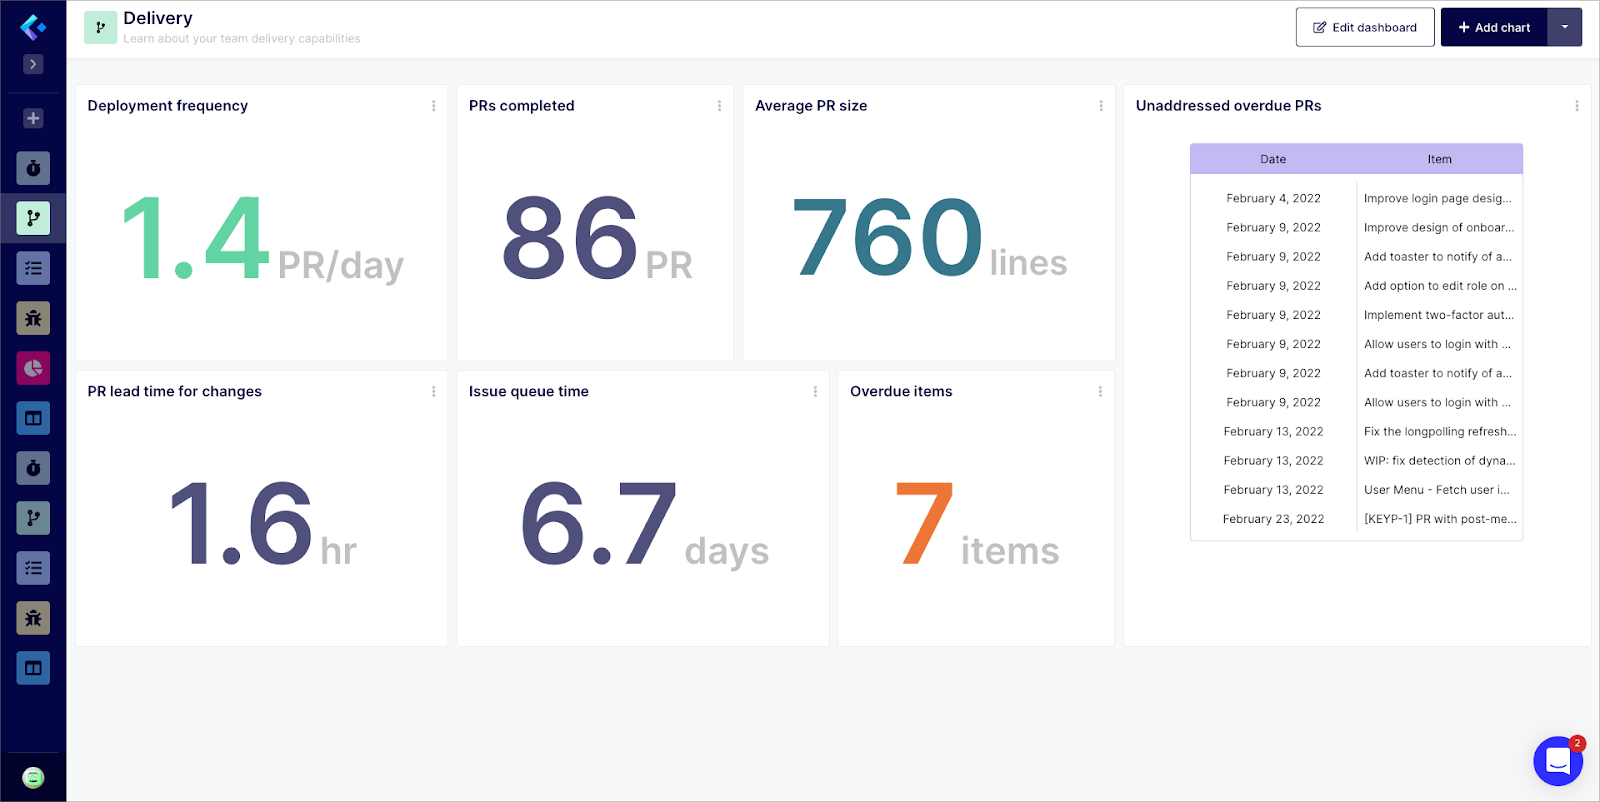Click the Edit dashboard button
Image resolution: width=1600 pixels, height=802 pixels.
(1365, 27)
